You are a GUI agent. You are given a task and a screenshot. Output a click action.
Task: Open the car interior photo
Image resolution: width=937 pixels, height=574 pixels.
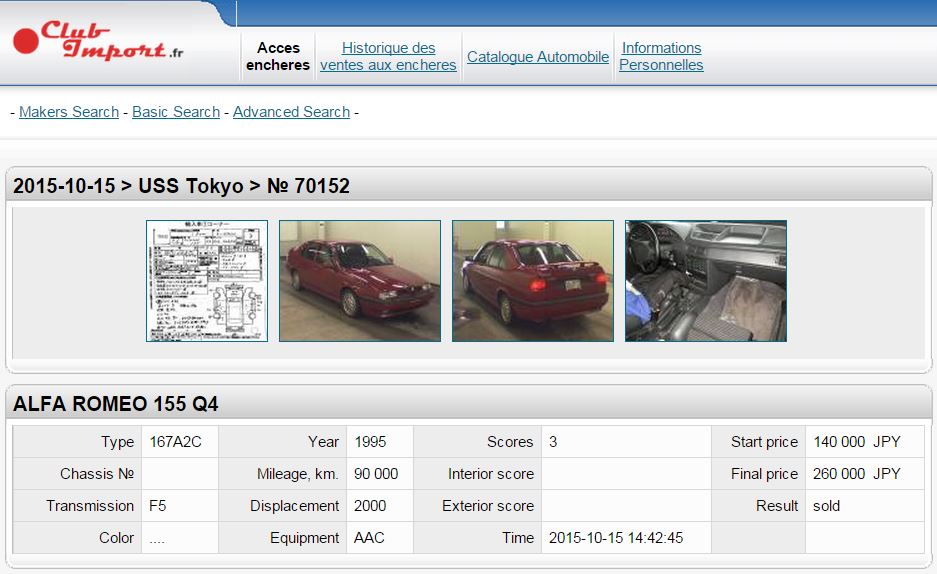click(706, 281)
